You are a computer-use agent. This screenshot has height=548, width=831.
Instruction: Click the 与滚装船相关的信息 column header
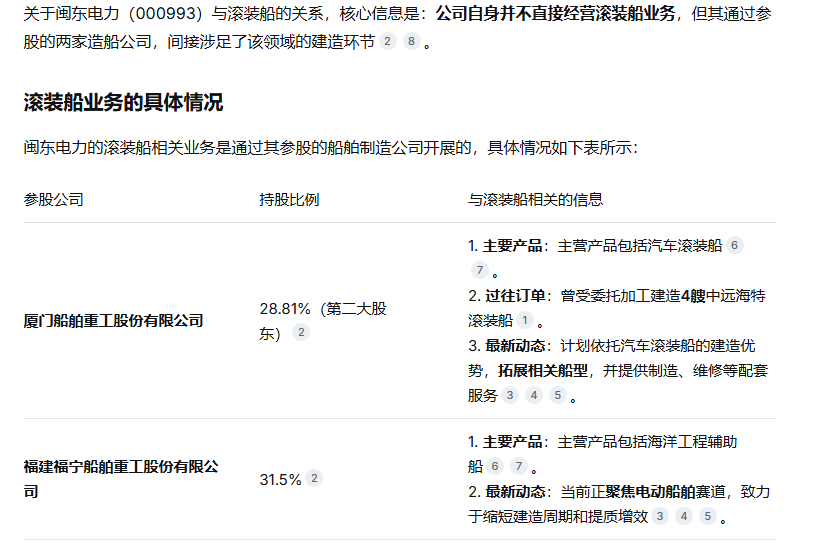536,200
